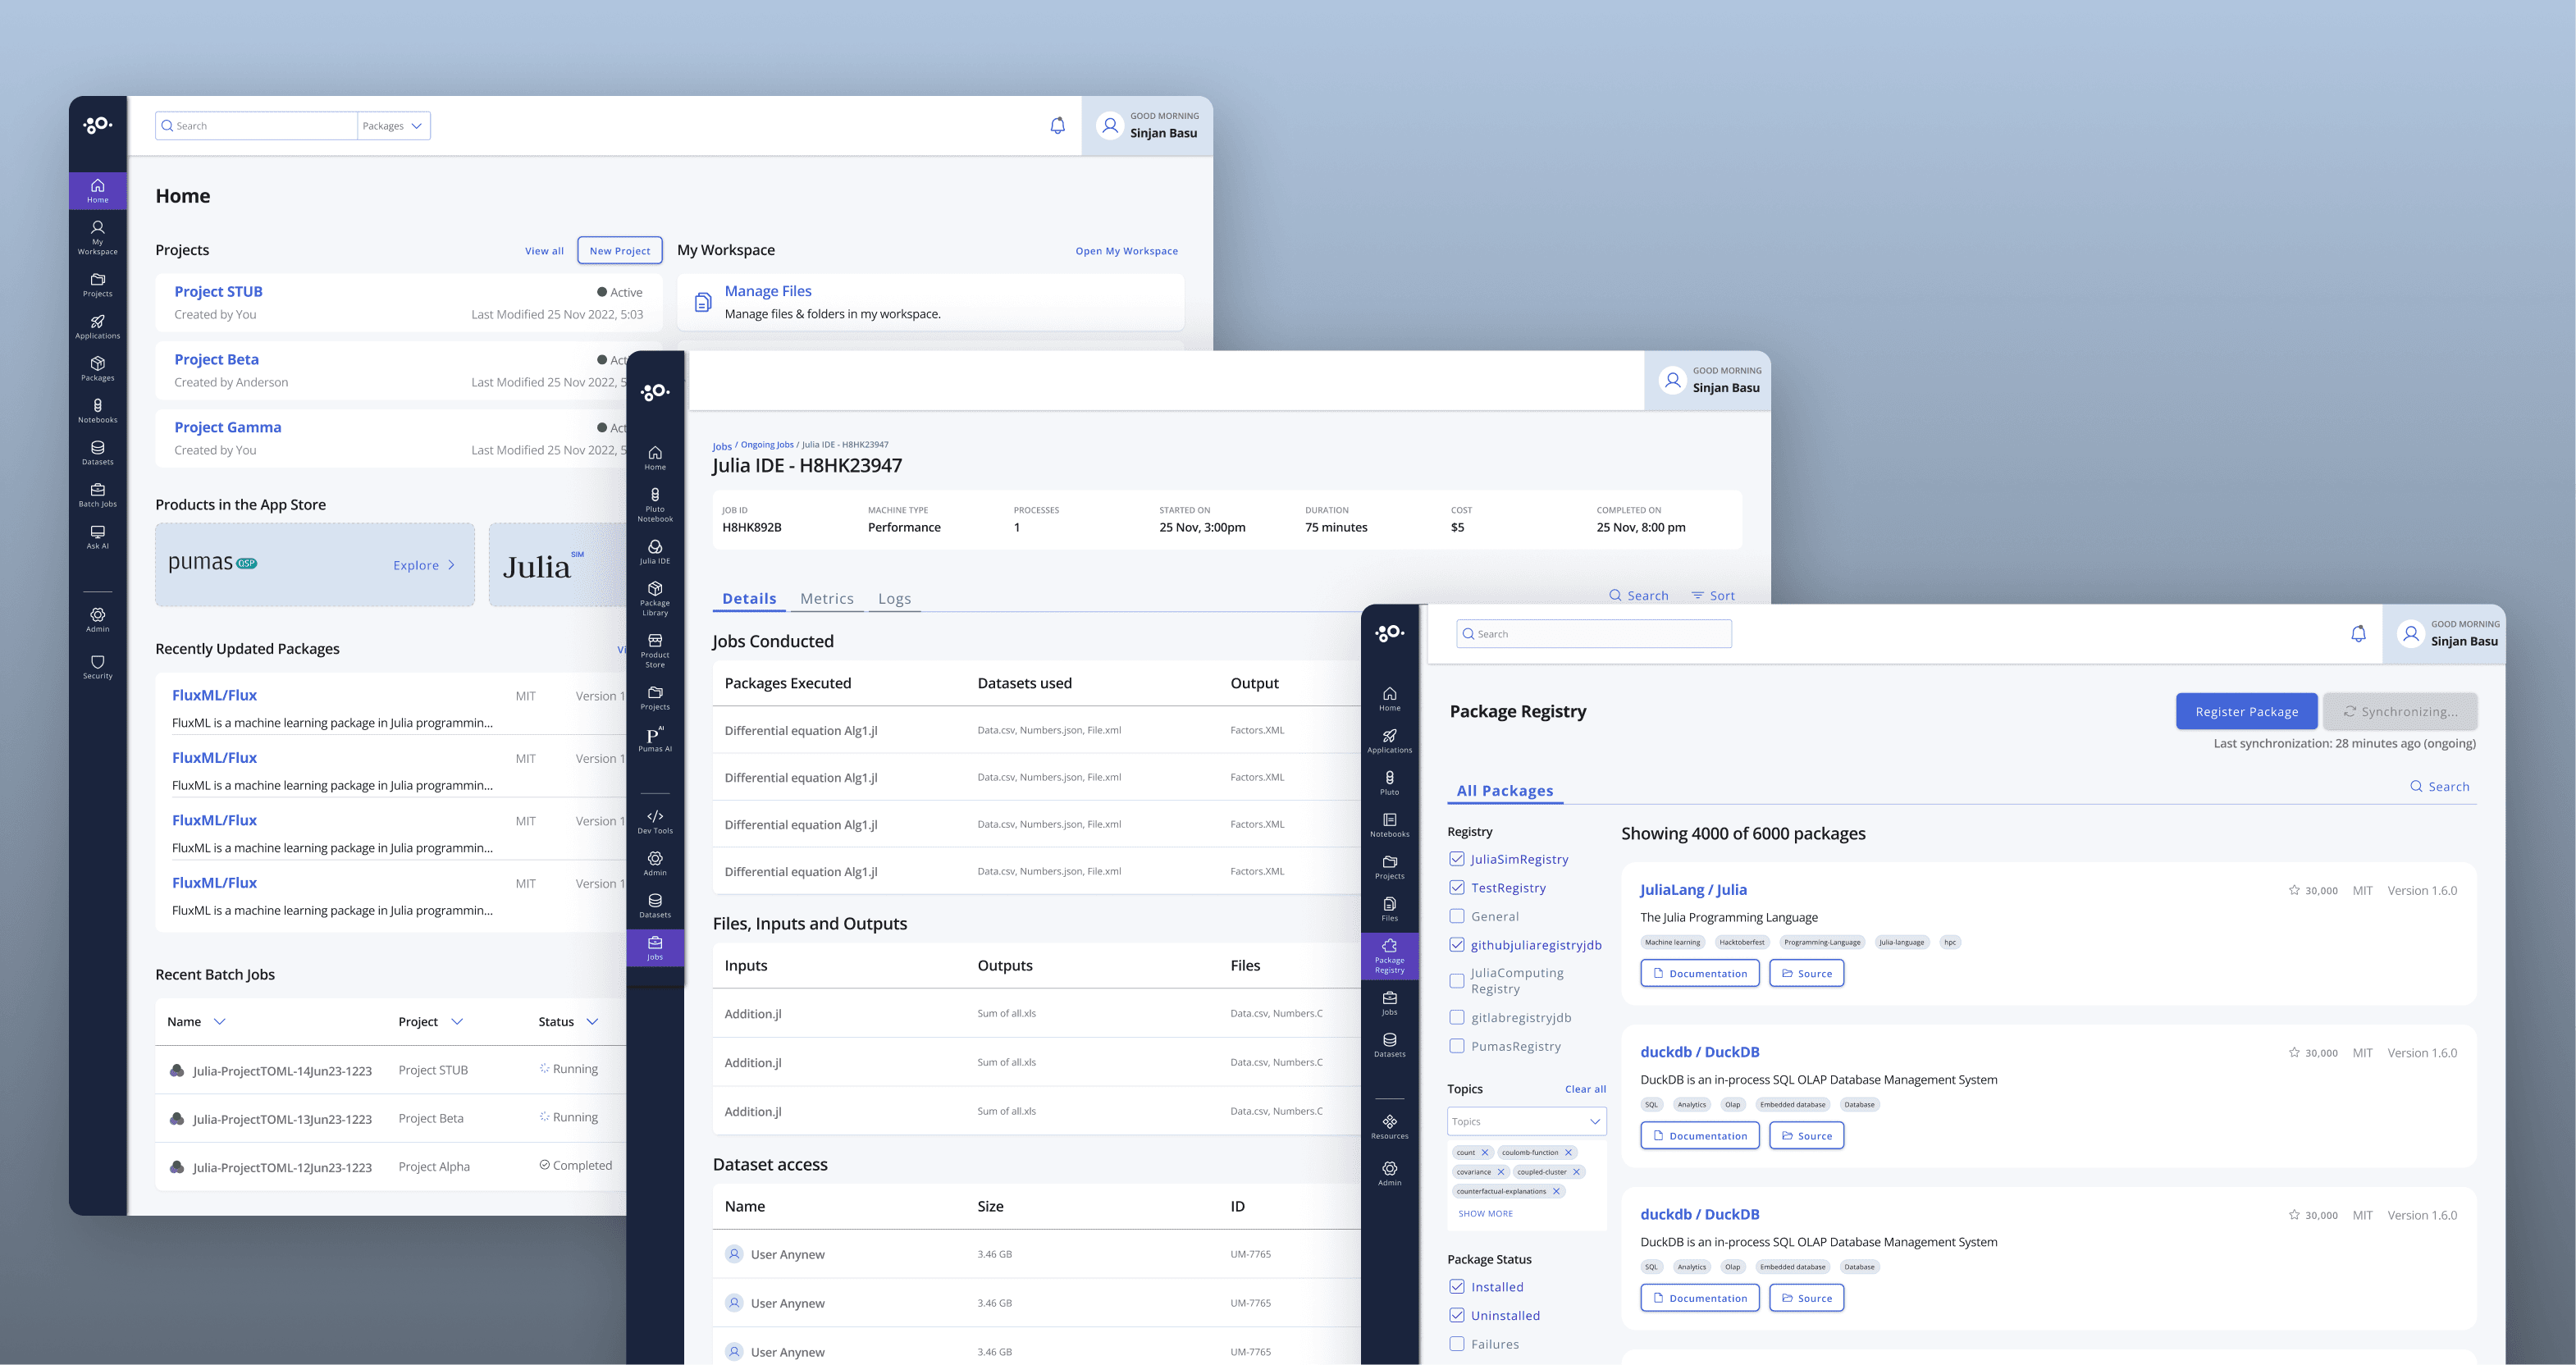Switch to the Metrics tab
The image size is (2576, 1365).
click(826, 598)
